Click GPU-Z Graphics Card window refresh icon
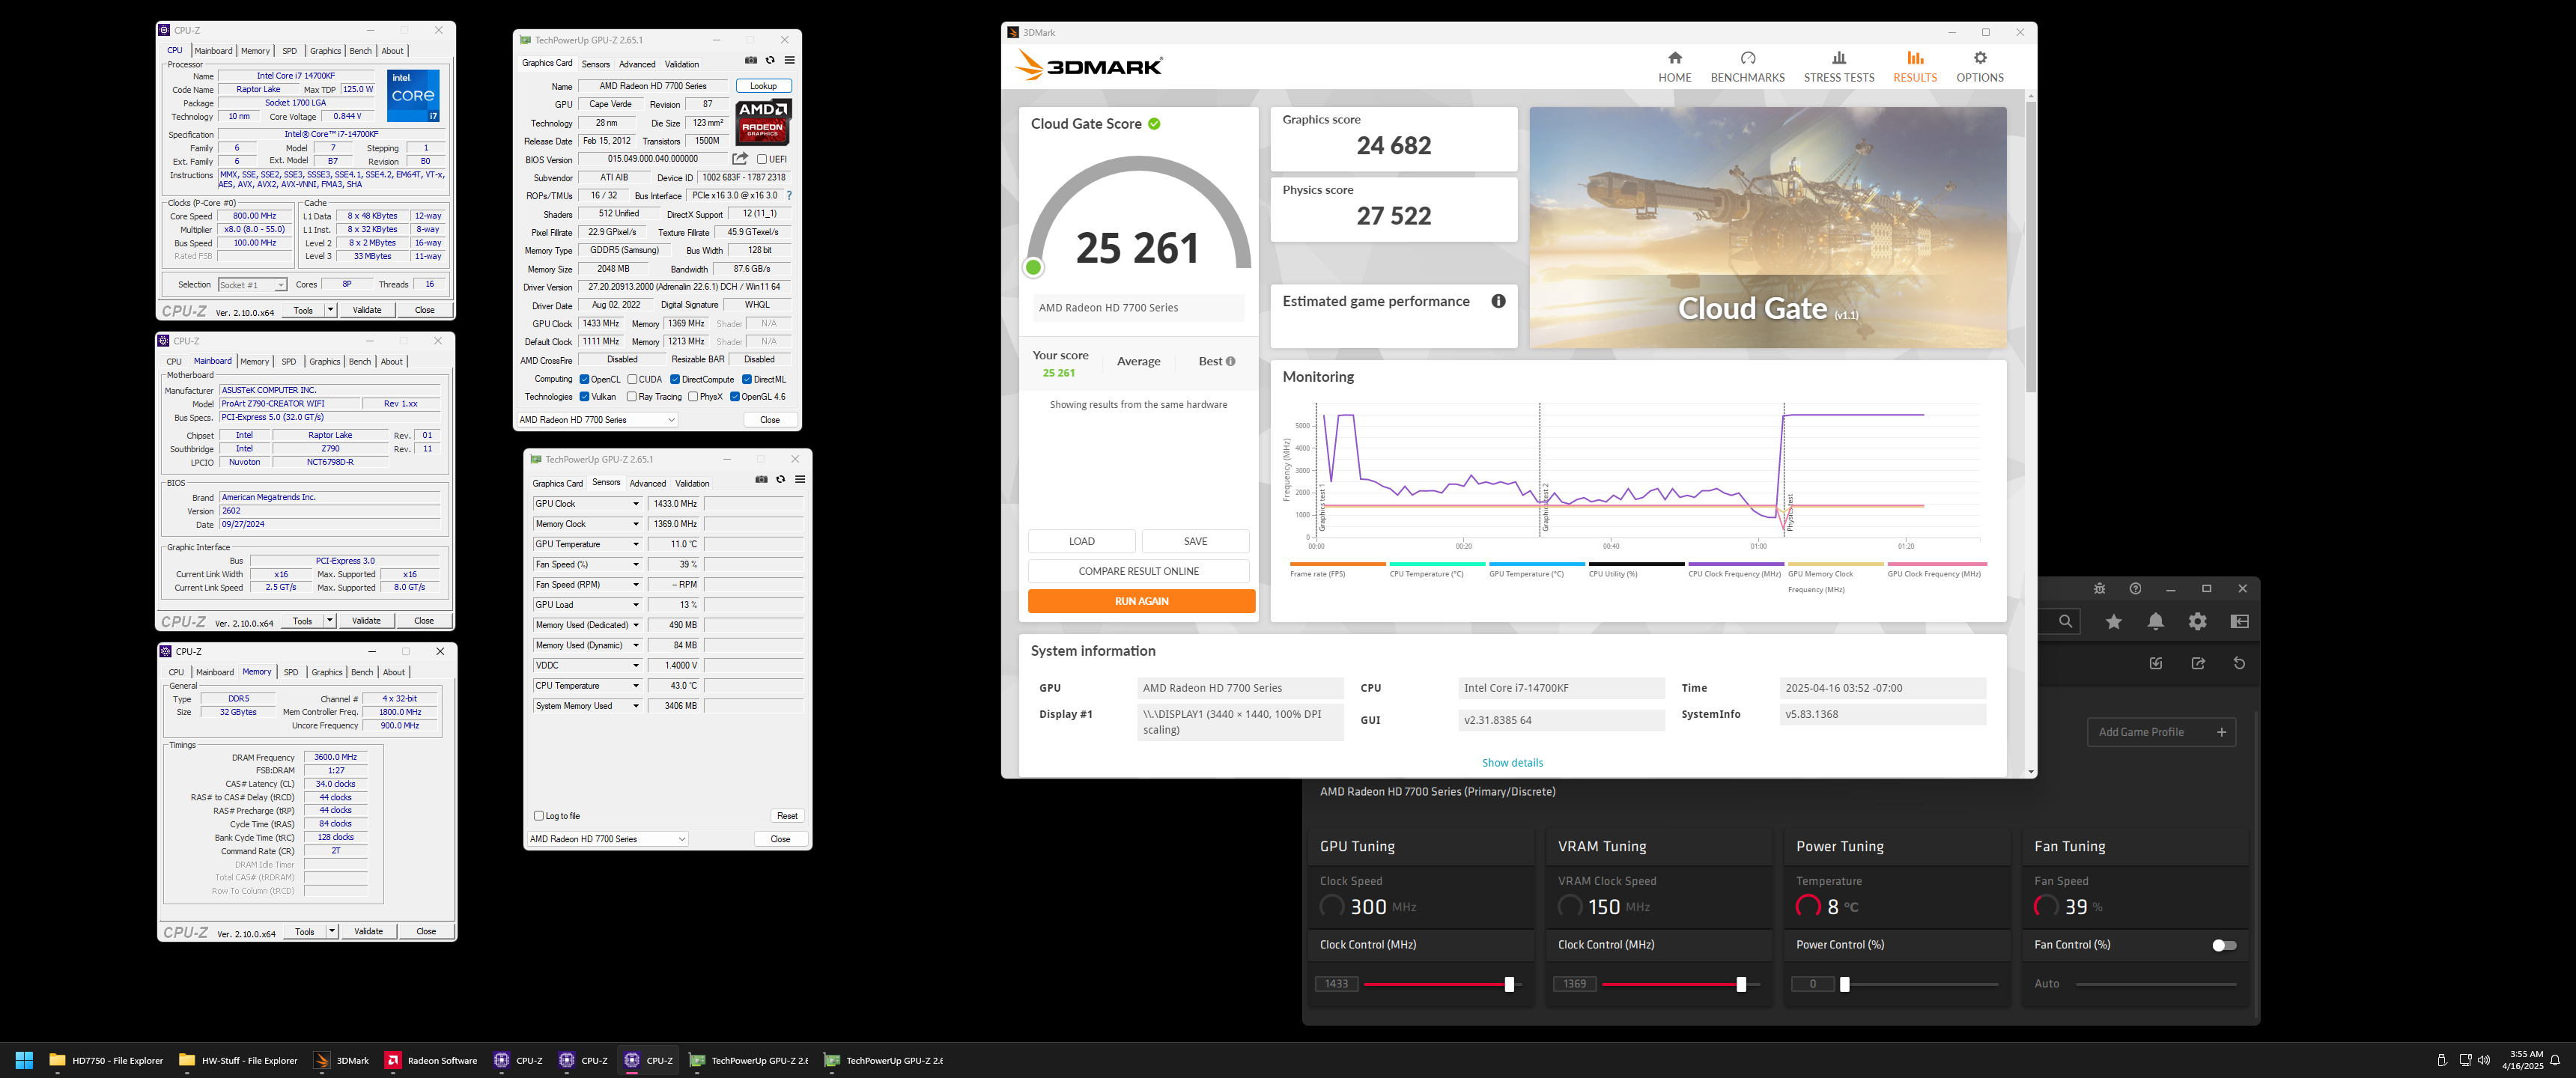Viewport: 2576px width, 1078px height. click(770, 60)
